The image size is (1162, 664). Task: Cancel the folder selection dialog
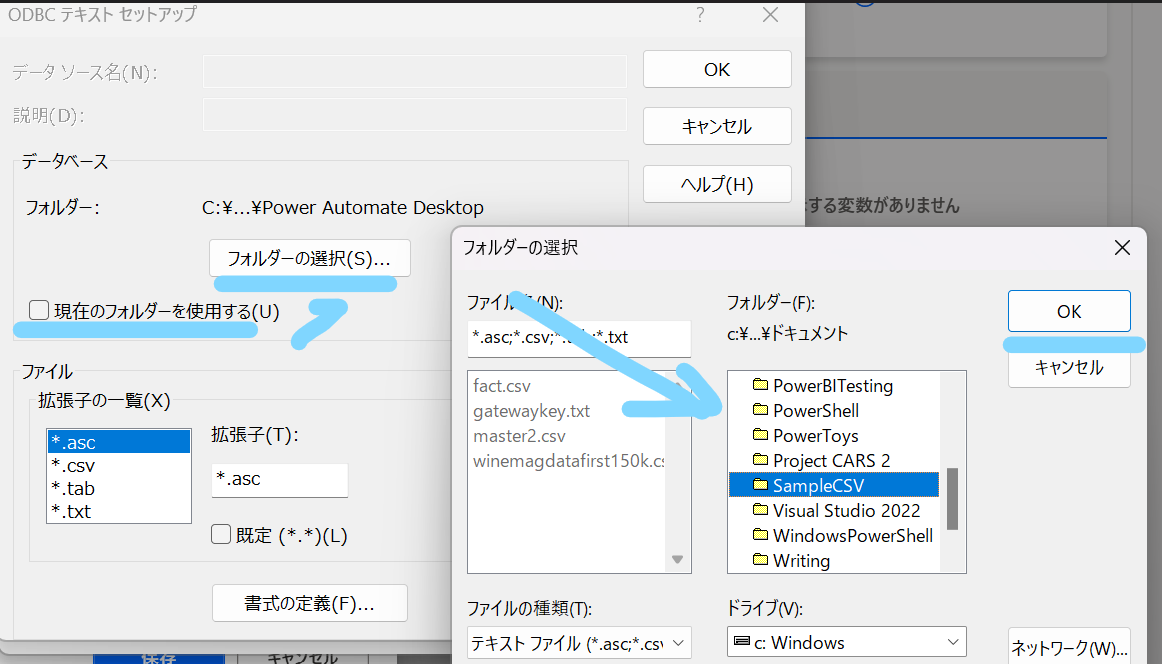click(x=1069, y=368)
